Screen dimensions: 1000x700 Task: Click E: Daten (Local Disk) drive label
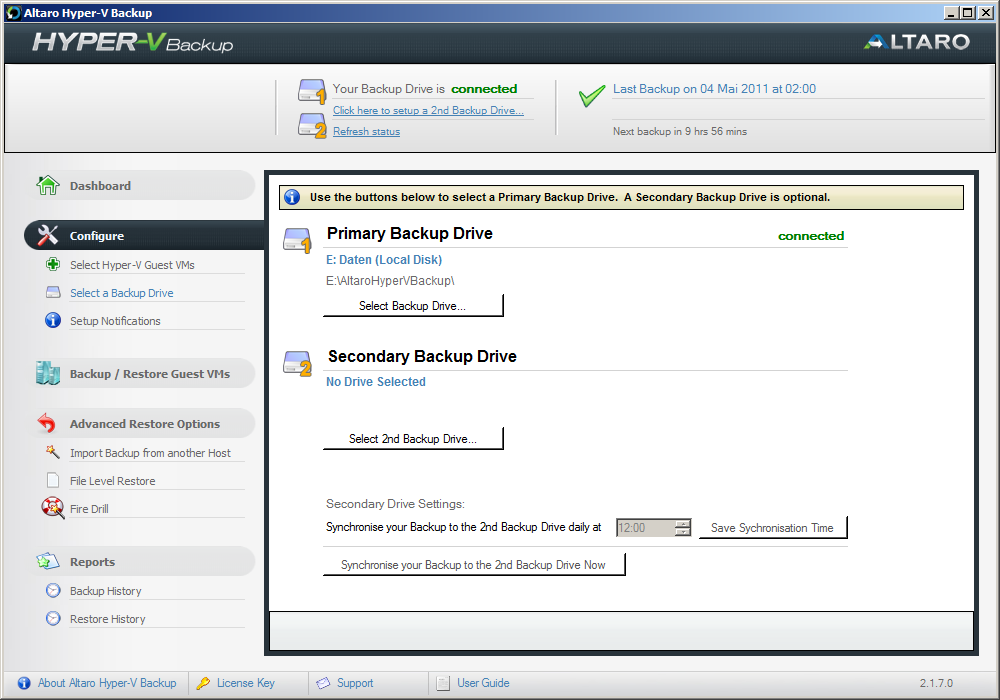pos(384,259)
